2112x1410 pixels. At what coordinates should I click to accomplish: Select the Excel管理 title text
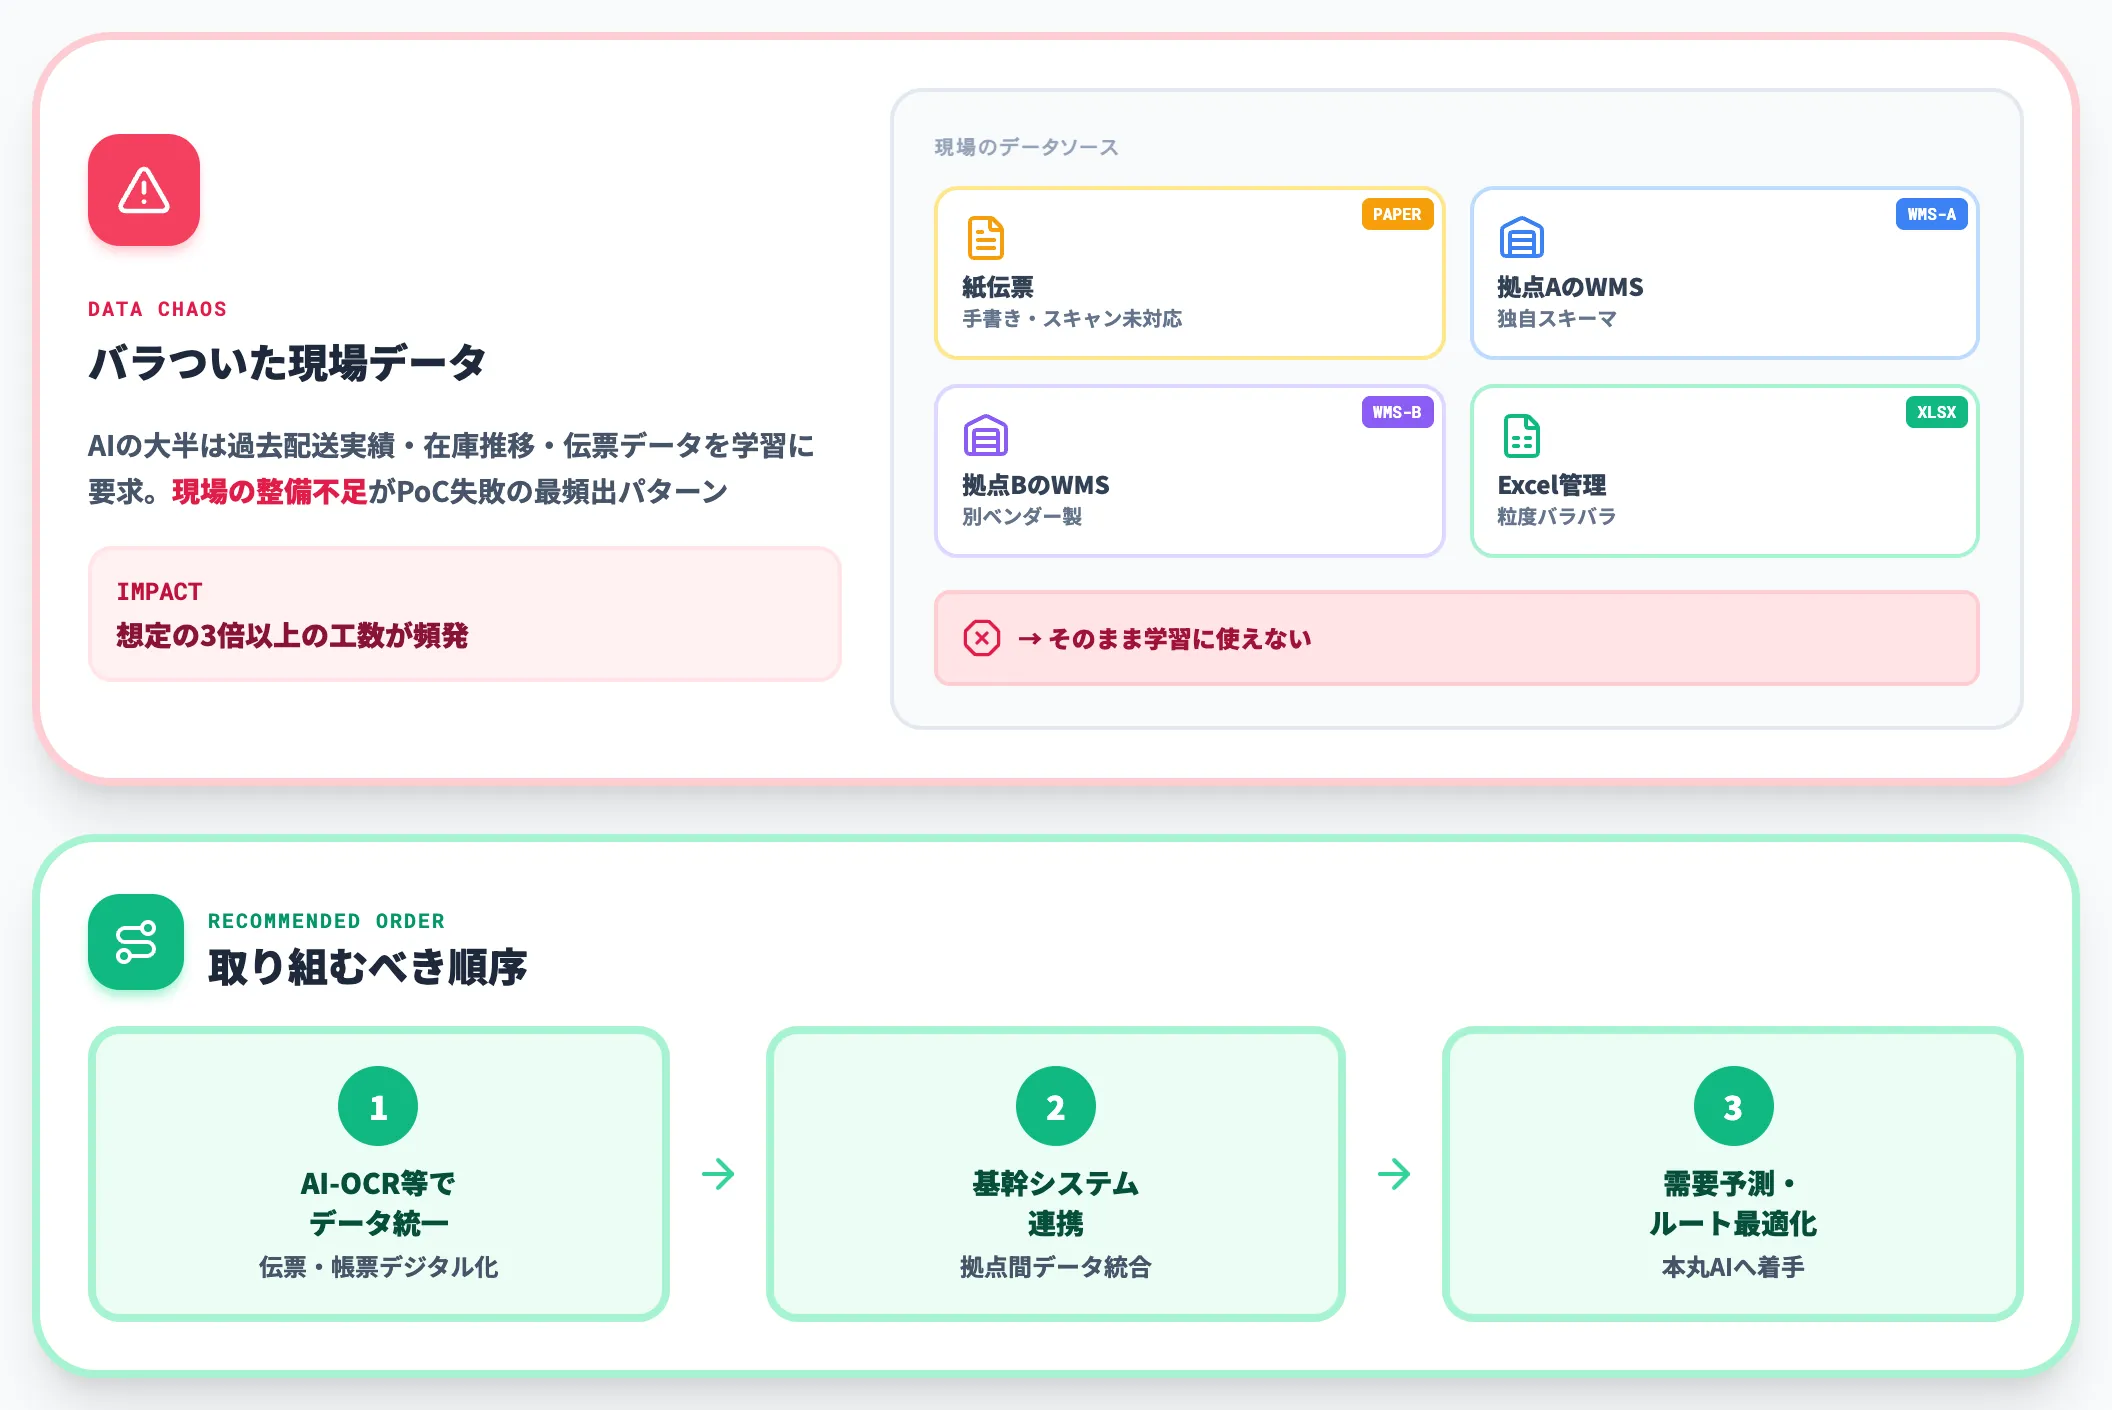tap(1551, 485)
